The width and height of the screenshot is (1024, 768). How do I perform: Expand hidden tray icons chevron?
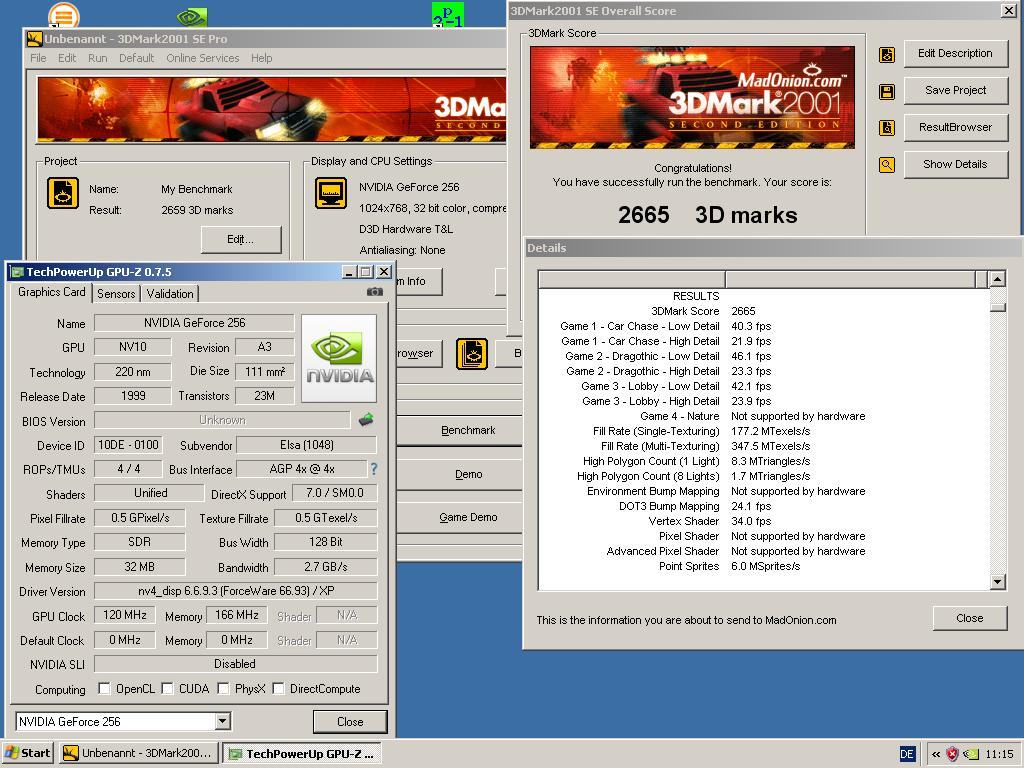coord(936,754)
